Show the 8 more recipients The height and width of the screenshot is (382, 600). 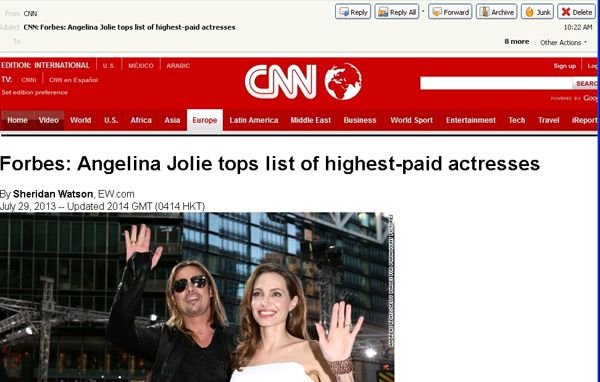pyautogui.click(x=517, y=41)
